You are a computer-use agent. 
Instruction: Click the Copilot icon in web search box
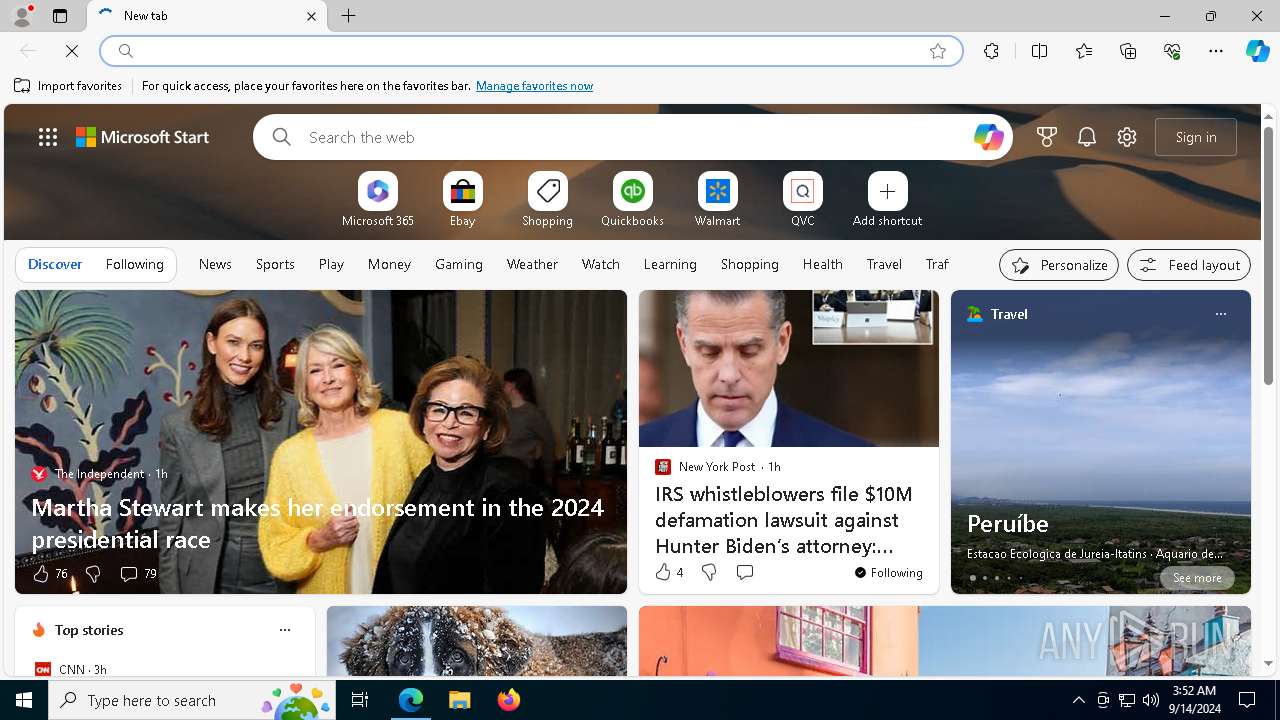pyautogui.click(x=988, y=137)
